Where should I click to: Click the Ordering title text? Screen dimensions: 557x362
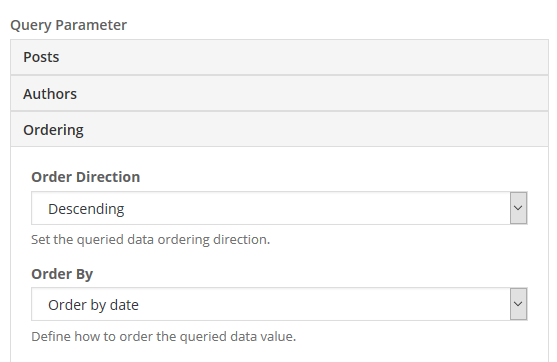[x=53, y=130]
